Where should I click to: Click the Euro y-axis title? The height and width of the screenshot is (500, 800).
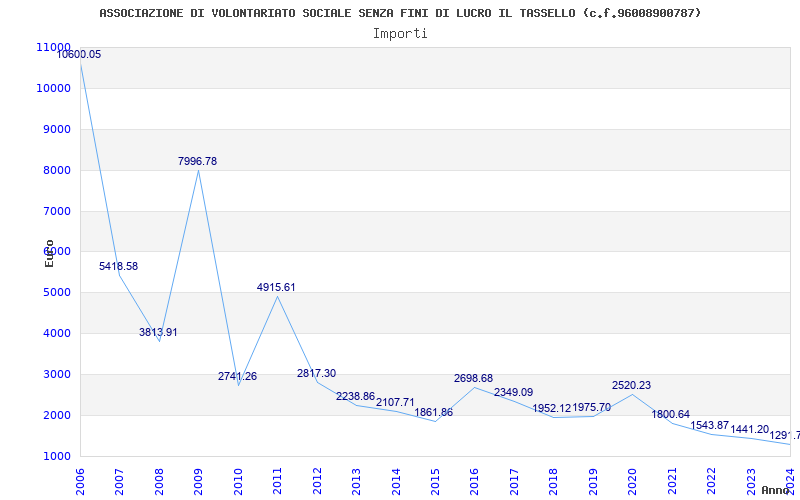(49, 254)
